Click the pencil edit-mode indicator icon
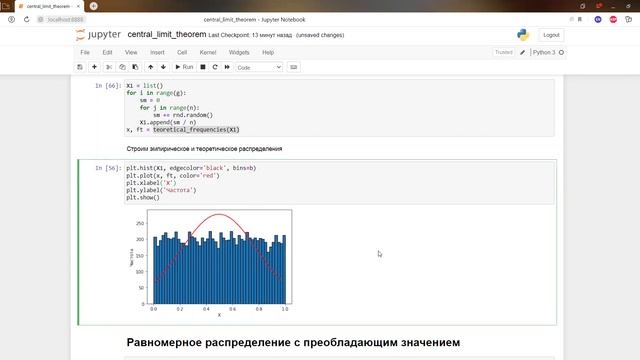 [x=522, y=52]
